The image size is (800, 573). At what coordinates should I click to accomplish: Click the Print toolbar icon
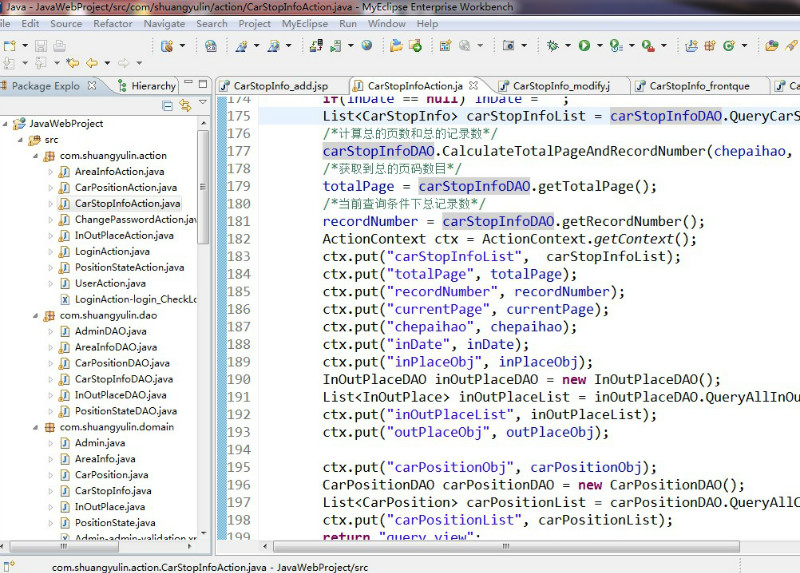tap(59, 46)
